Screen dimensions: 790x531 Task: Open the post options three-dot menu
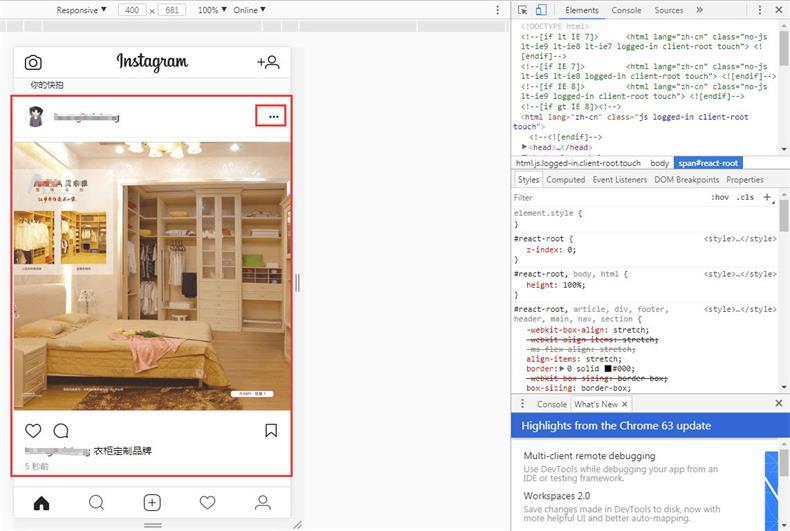(274, 116)
